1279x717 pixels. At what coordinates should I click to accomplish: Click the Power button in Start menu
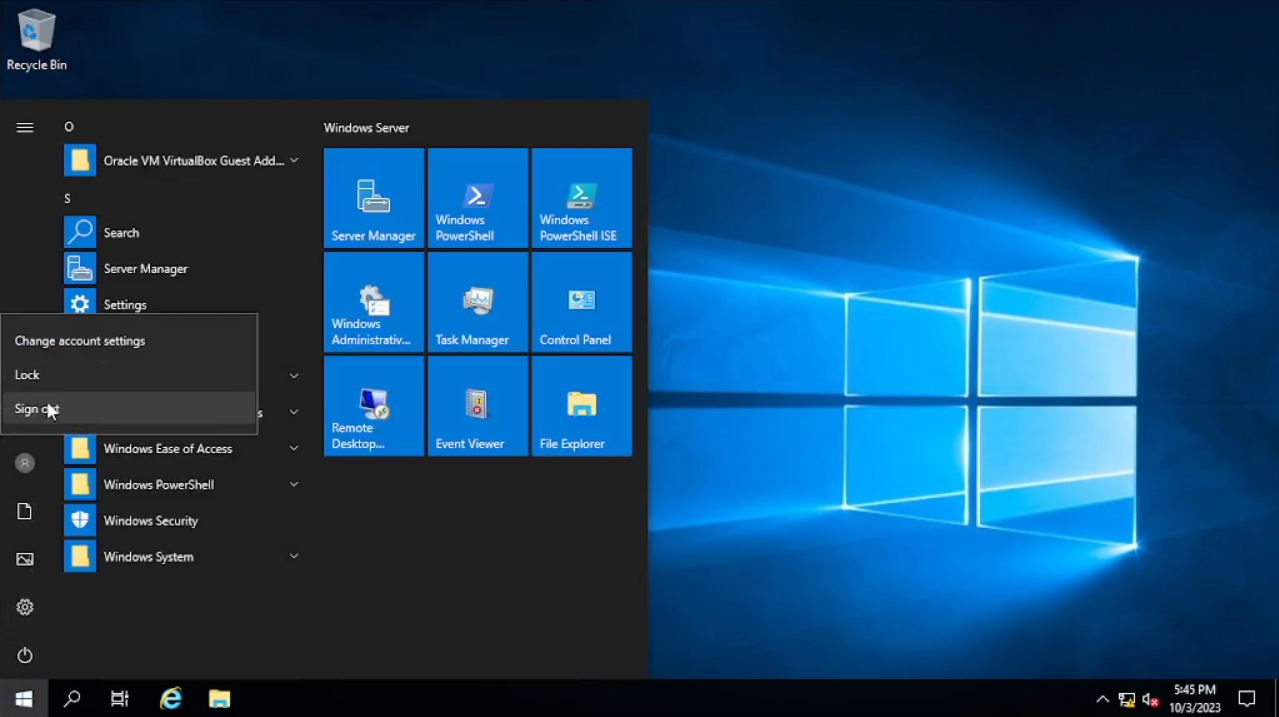(25, 655)
